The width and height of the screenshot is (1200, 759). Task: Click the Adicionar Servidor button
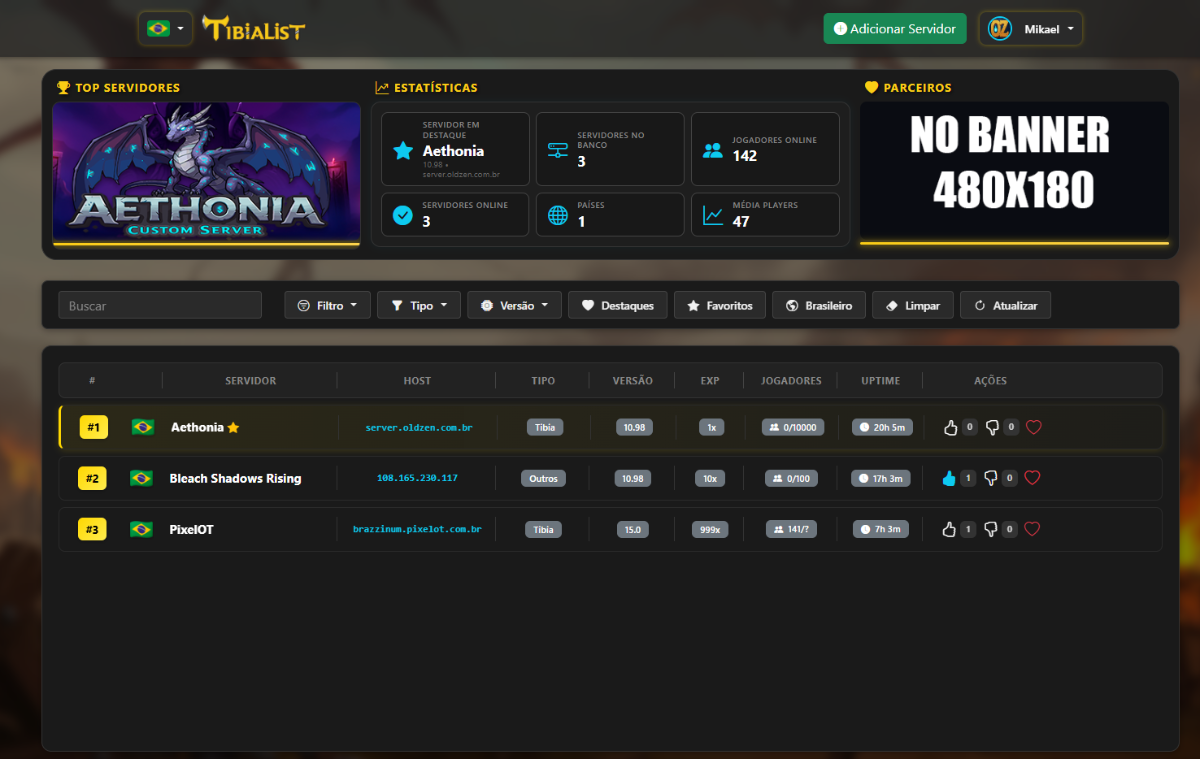tap(895, 29)
